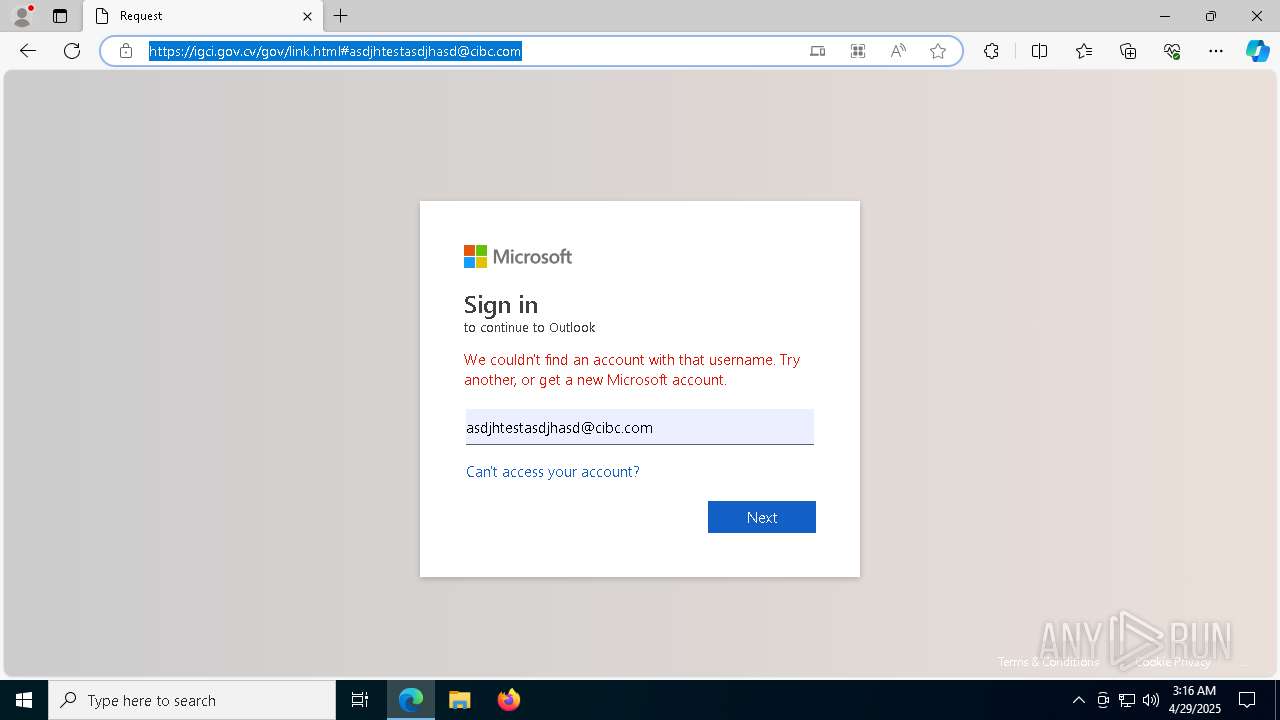The height and width of the screenshot is (720, 1280).
Task: Click the blue Next button
Action: pyautogui.click(x=762, y=517)
